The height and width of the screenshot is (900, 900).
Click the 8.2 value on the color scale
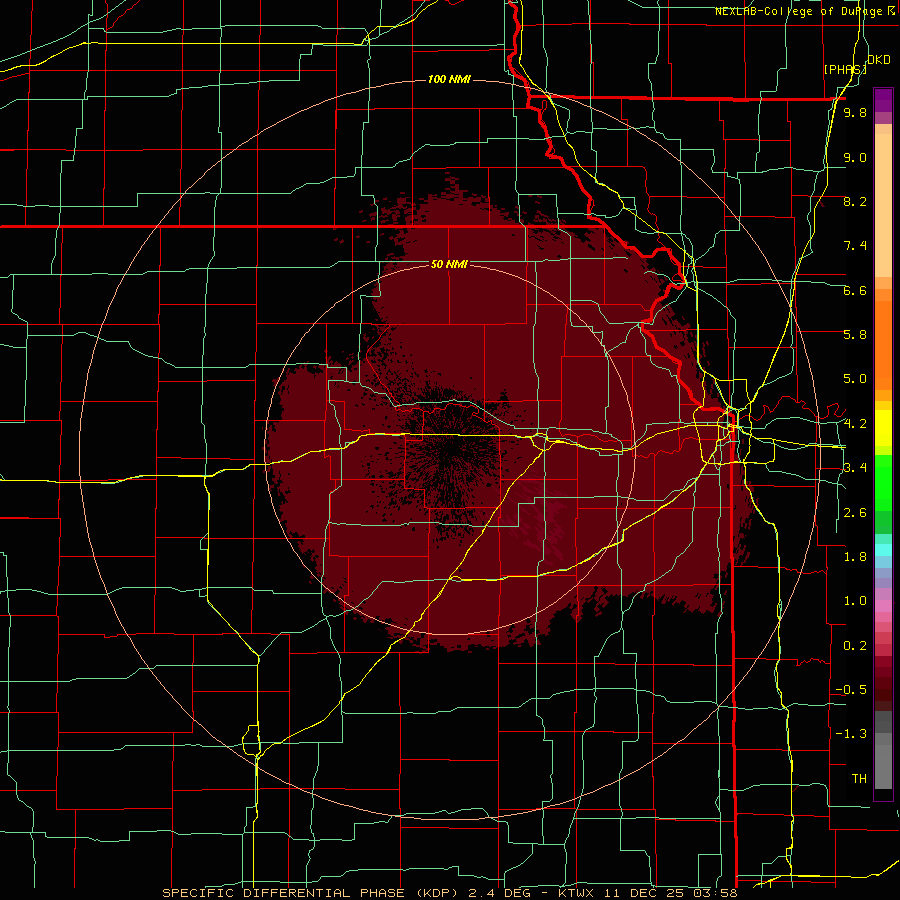pyautogui.click(x=855, y=202)
